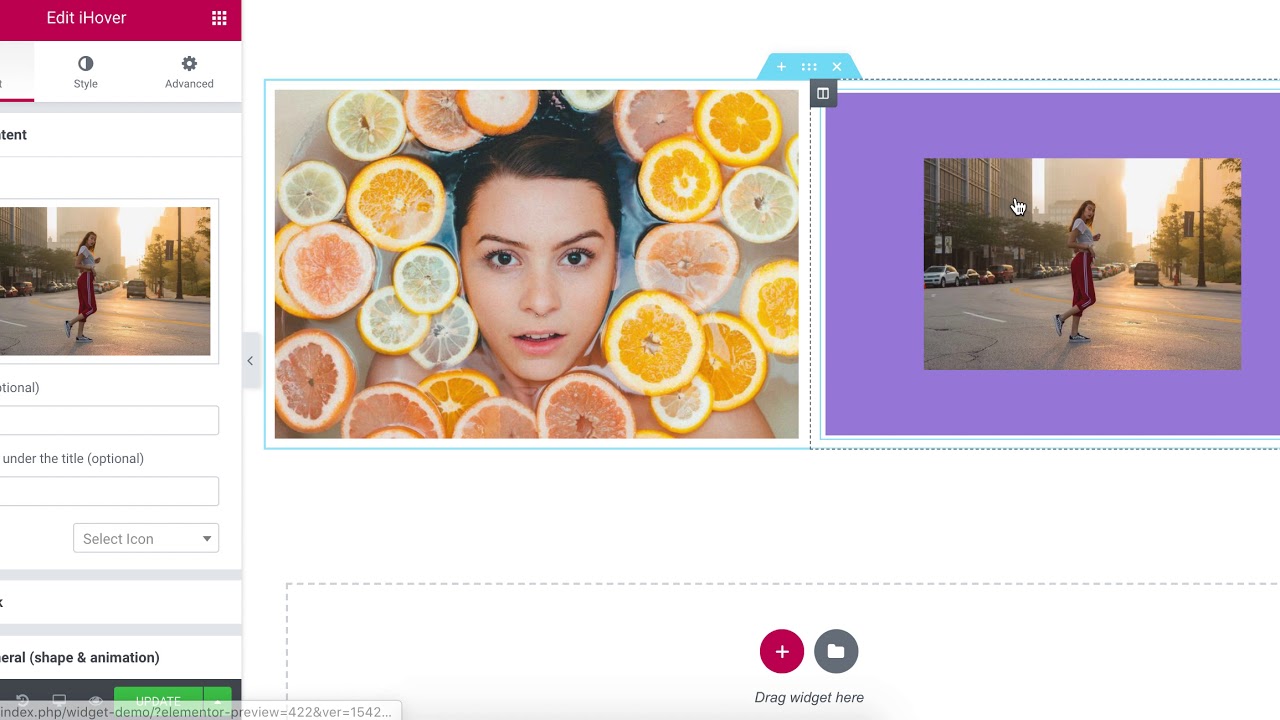Click the Style half-circle icon
This screenshot has width=1280, height=720.
(86, 63)
